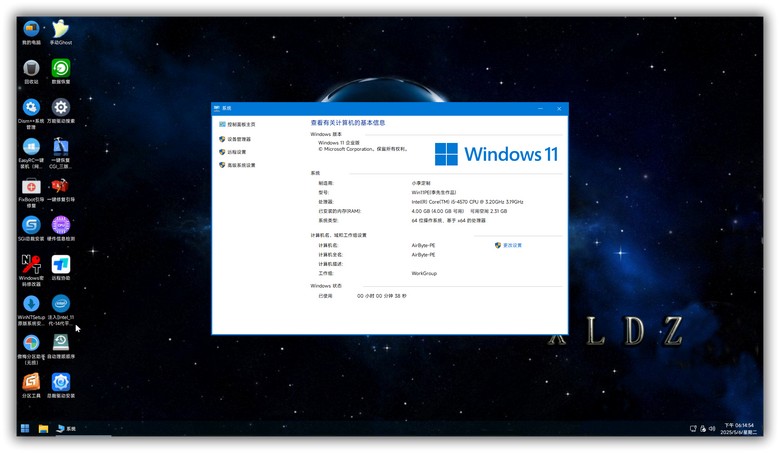Open the orange 分区工具 partition tool icon
The height and width of the screenshot is (453, 780).
coord(31,382)
